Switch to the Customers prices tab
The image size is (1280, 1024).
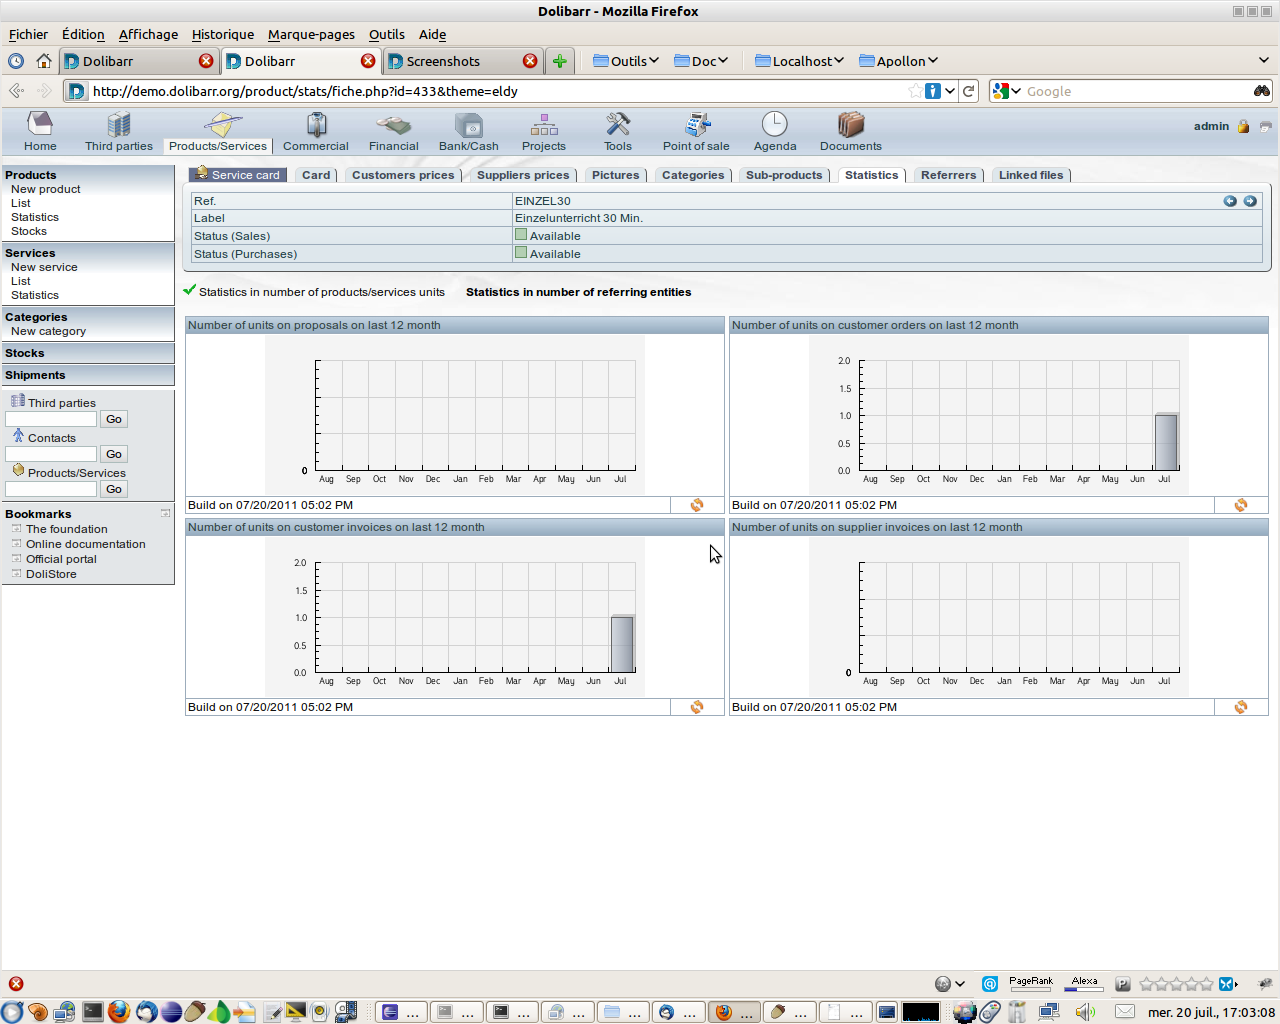pos(402,175)
